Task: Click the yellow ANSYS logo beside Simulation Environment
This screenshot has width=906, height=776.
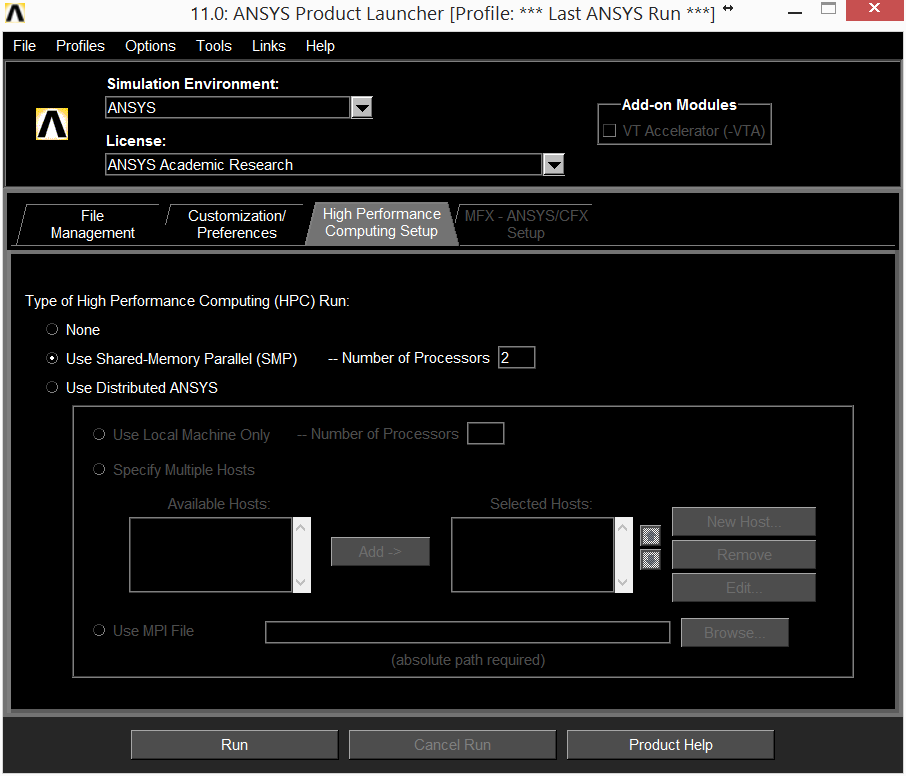Action: 52,124
